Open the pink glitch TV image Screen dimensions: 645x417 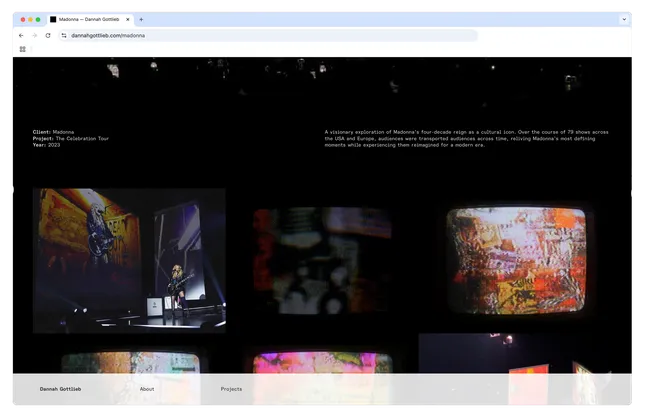(x=322, y=362)
